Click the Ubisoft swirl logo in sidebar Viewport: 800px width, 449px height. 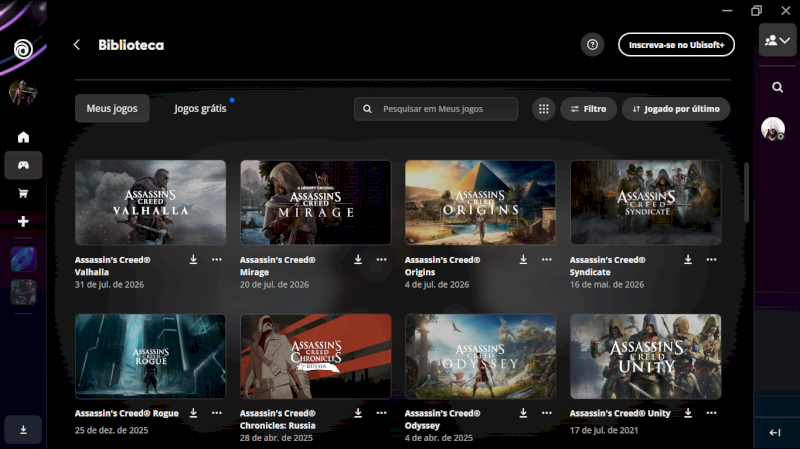tap(23, 49)
